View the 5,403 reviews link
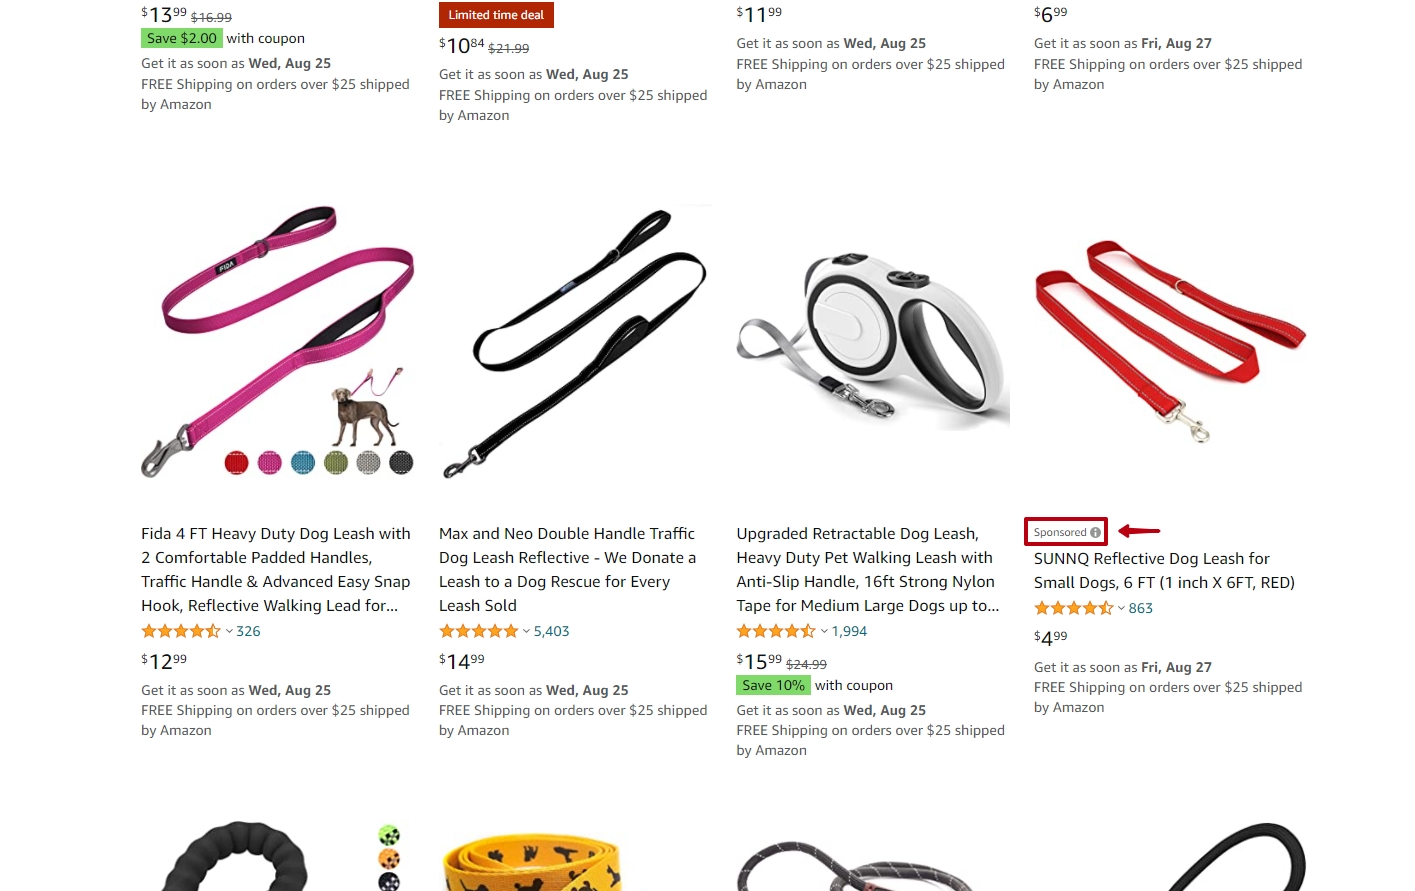Image resolution: width=1415 pixels, height=891 pixels. (552, 632)
